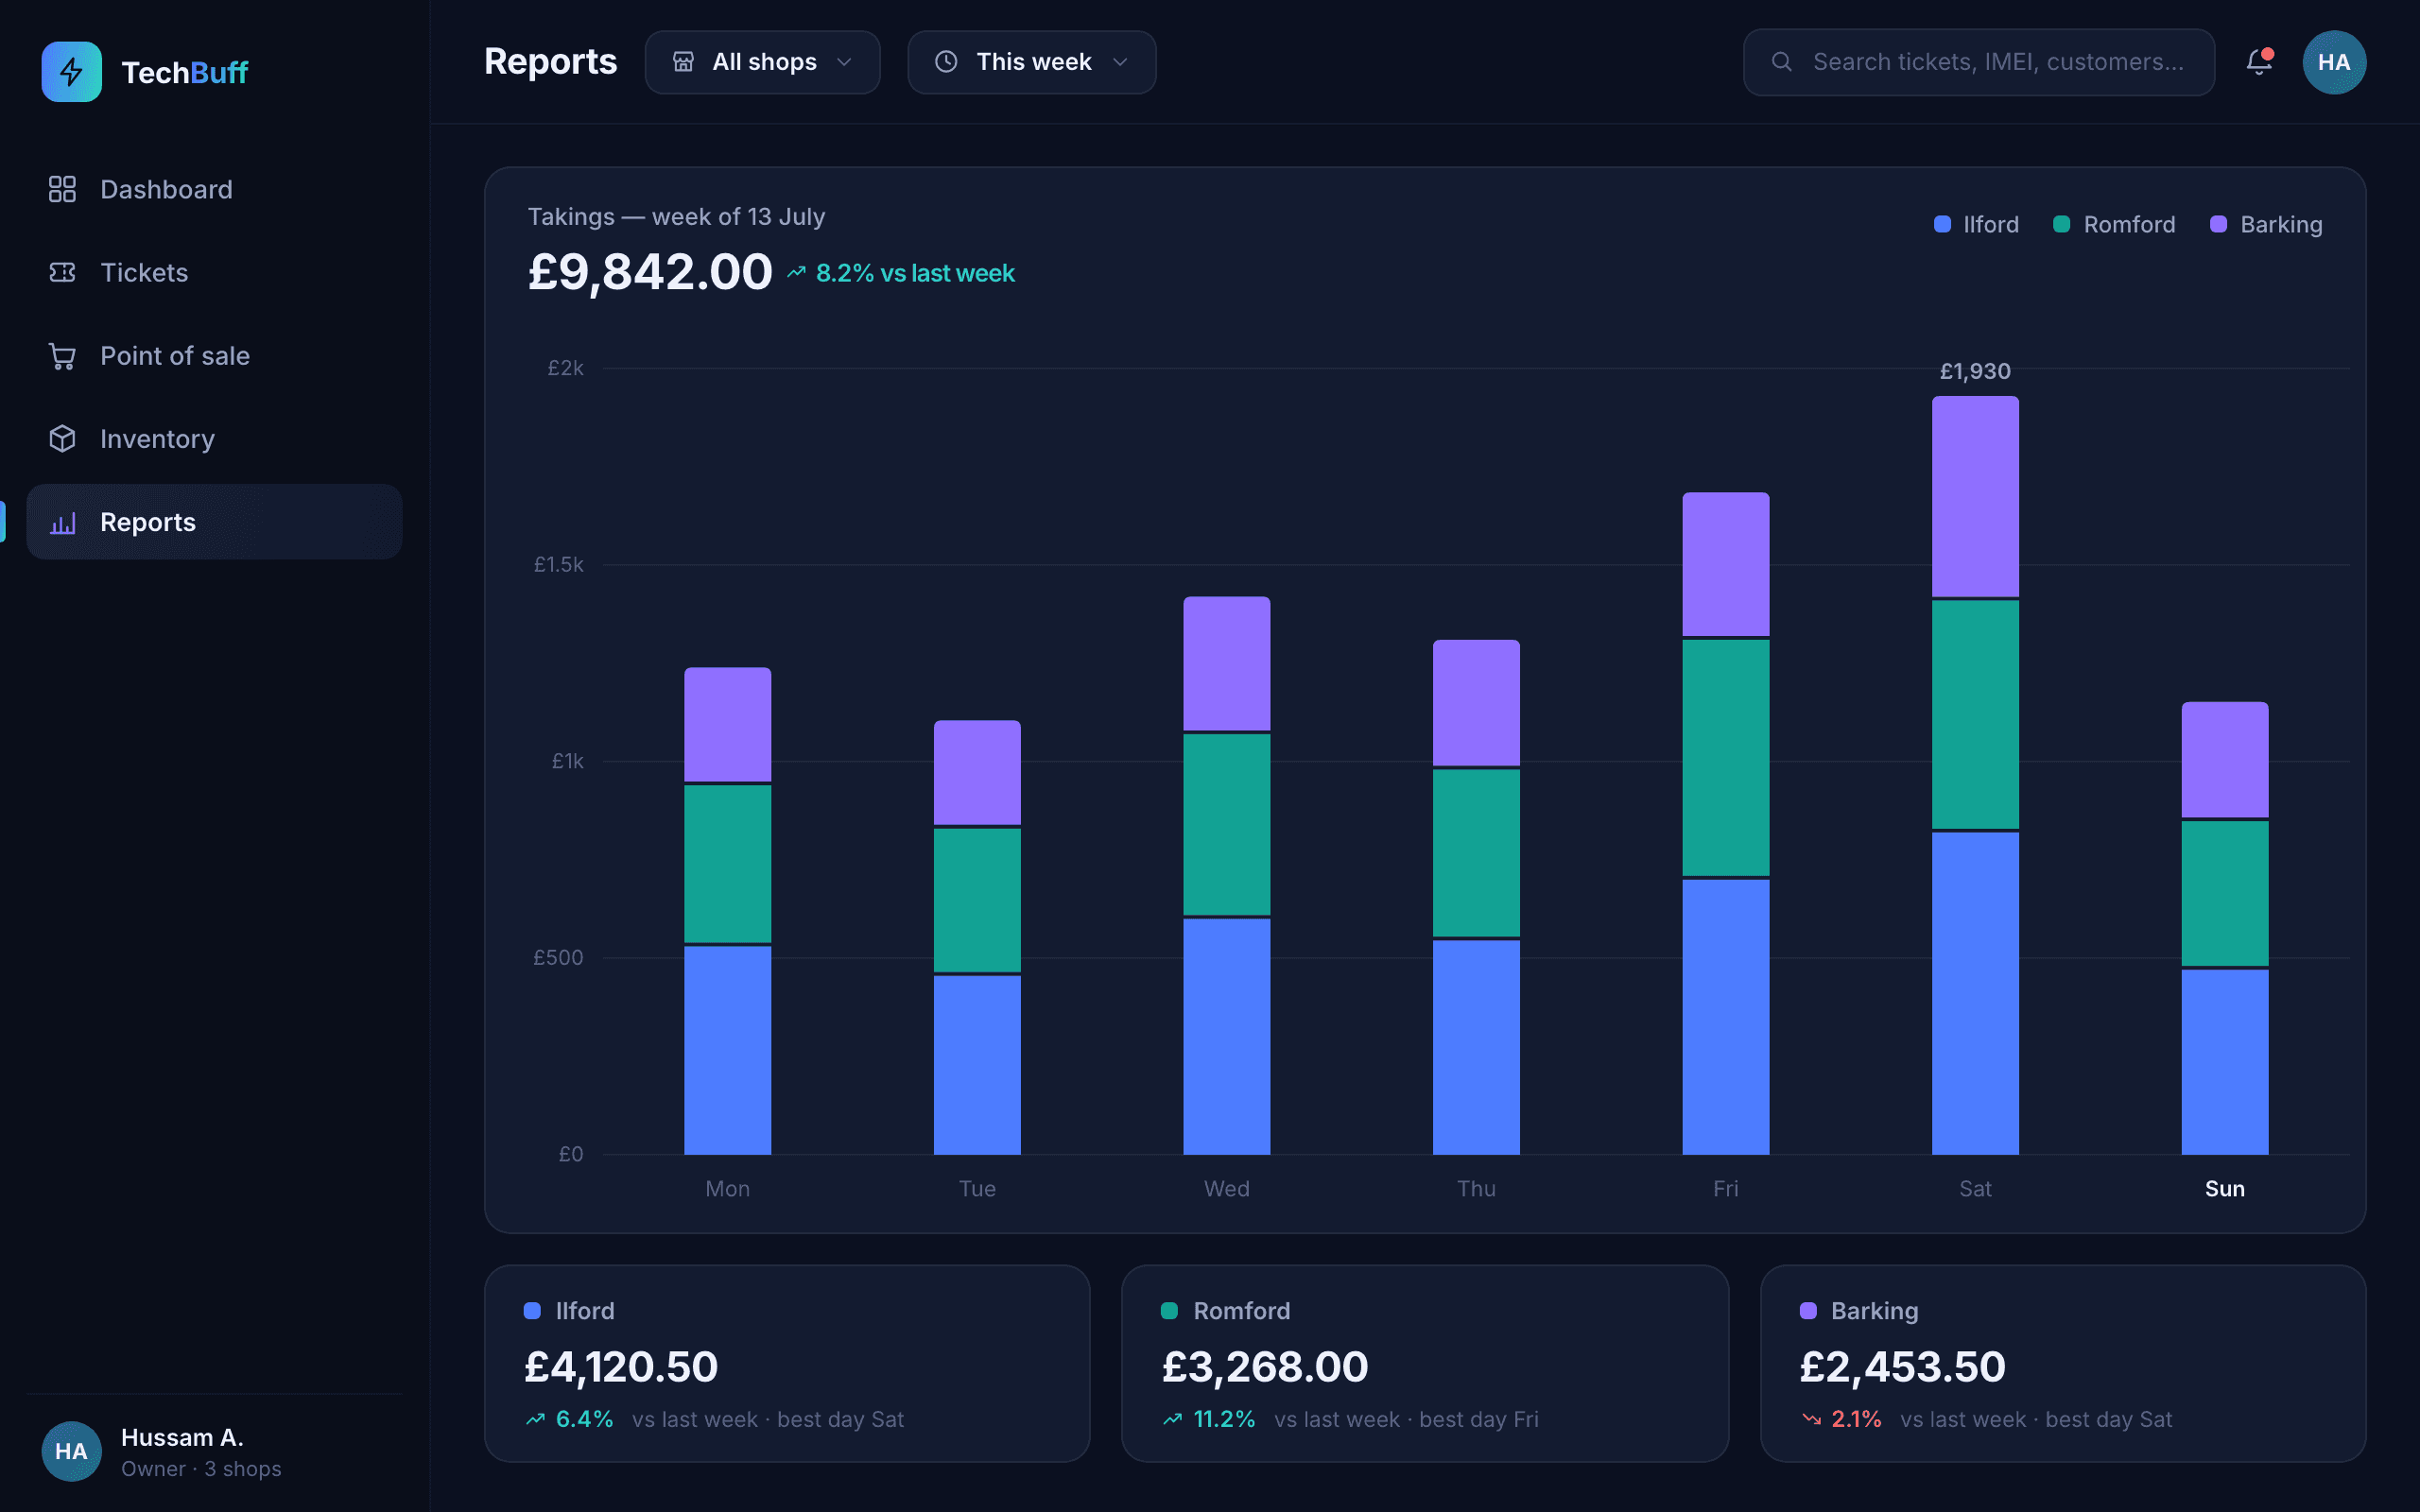Click the up-trend arrow beside 6.4%
Screen dimensions: 2420x1512
[x=536, y=1419]
